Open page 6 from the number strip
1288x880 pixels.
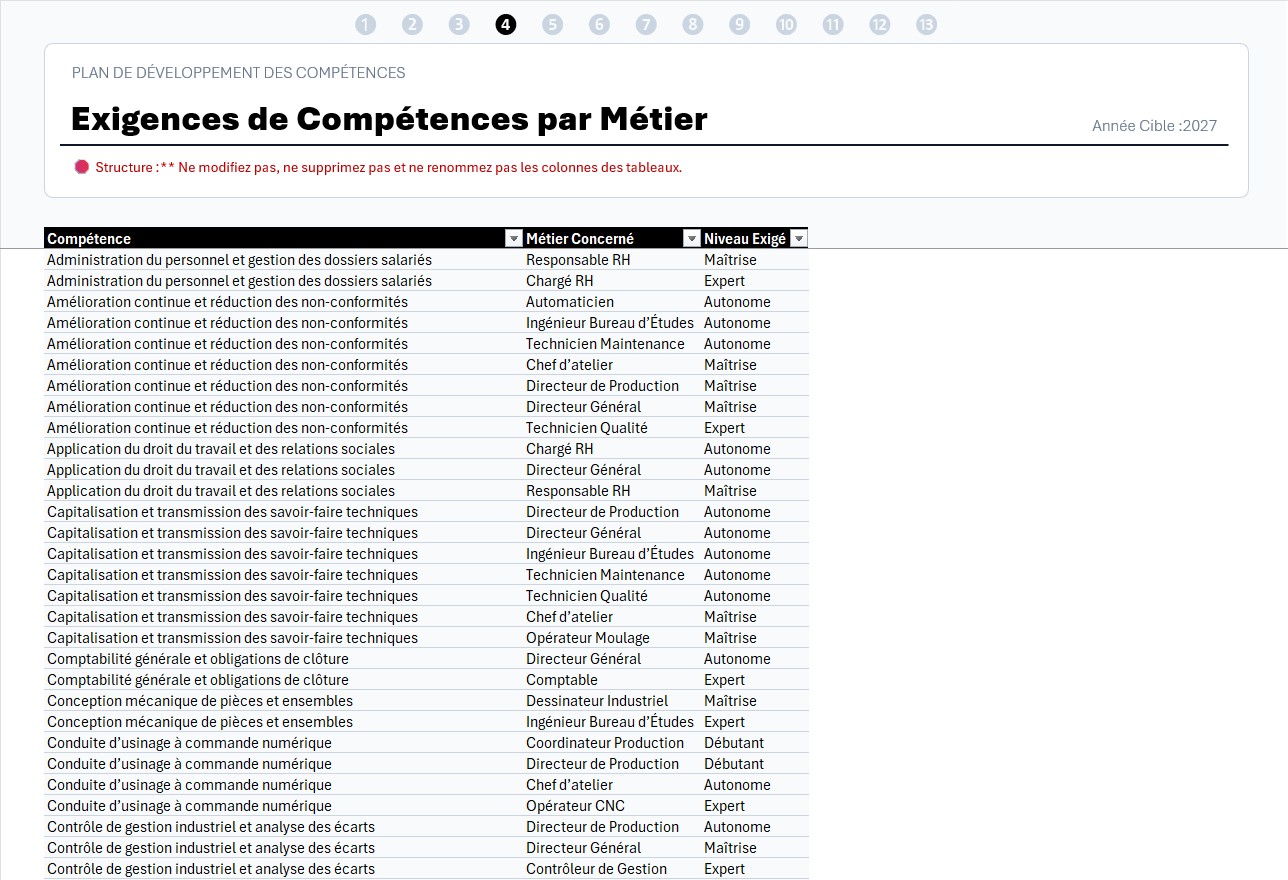599,25
